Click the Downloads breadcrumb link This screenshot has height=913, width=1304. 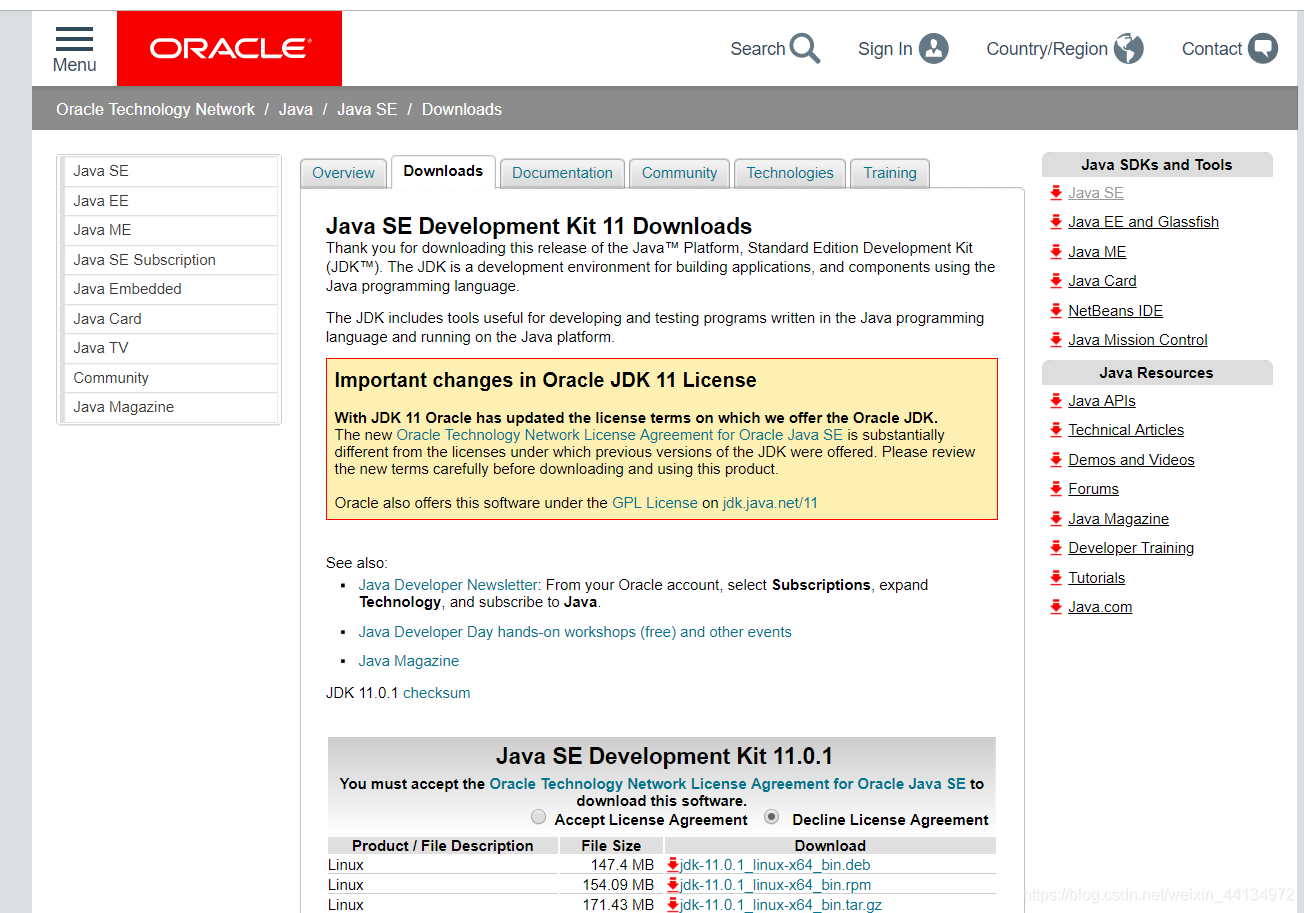tap(462, 109)
